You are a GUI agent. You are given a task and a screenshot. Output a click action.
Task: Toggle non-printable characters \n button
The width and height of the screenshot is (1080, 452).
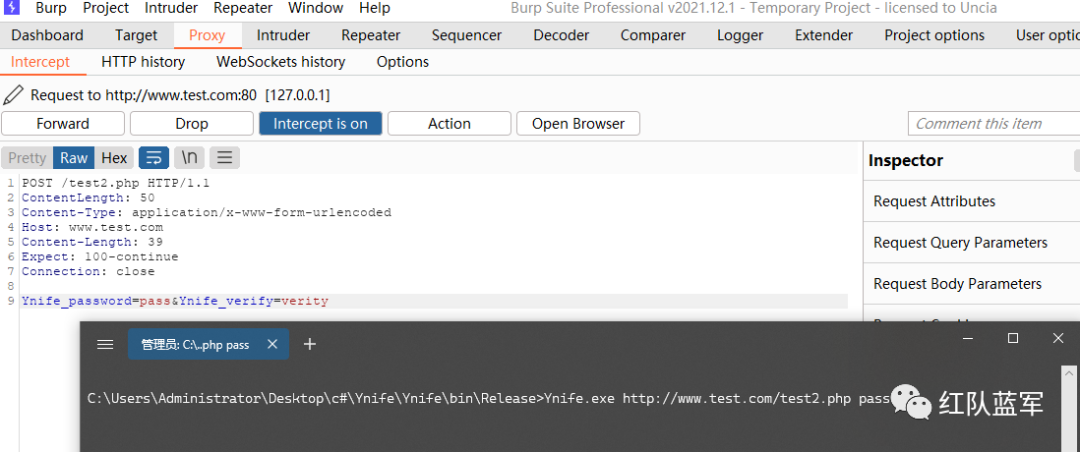(x=189, y=158)
